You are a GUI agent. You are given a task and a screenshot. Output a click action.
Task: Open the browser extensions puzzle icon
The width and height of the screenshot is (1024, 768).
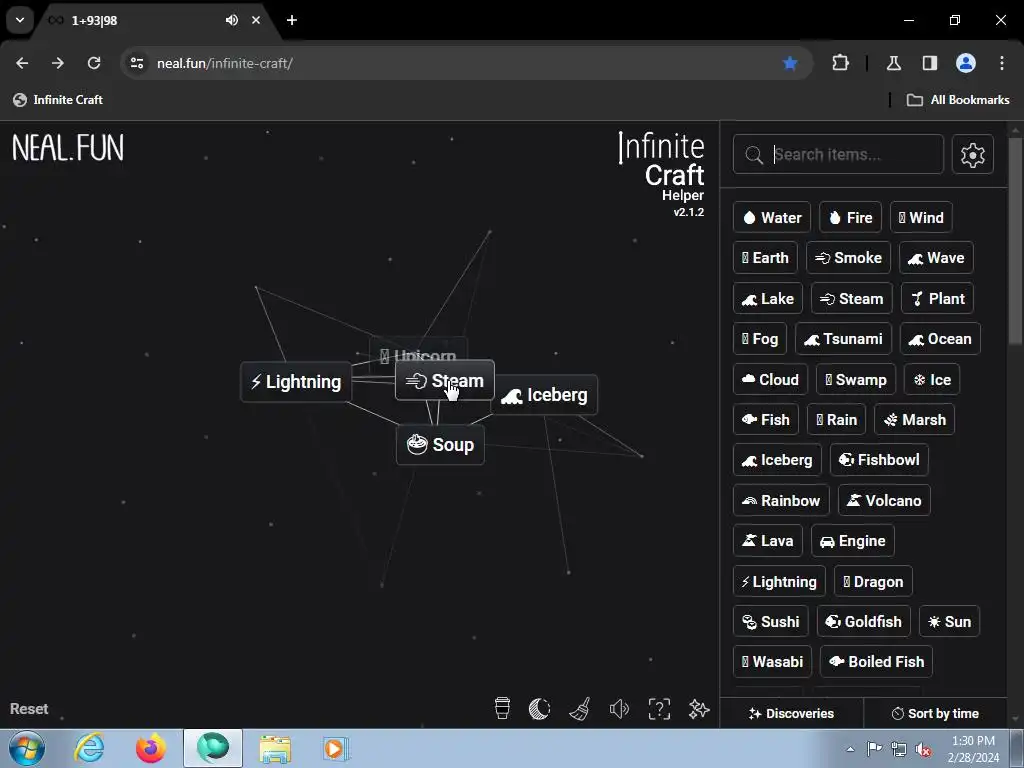click(840, 63)
